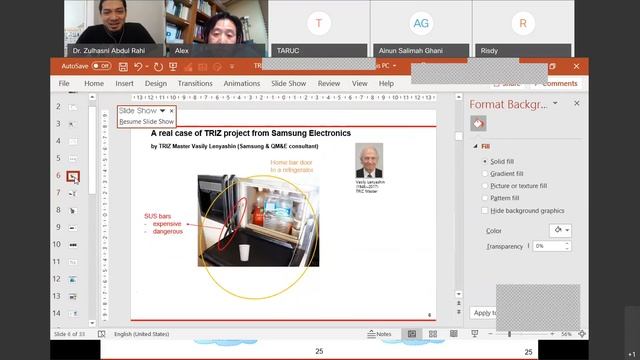
Task: Open Slide Show toolbar options dropdown
Action: tap(162, 111)
